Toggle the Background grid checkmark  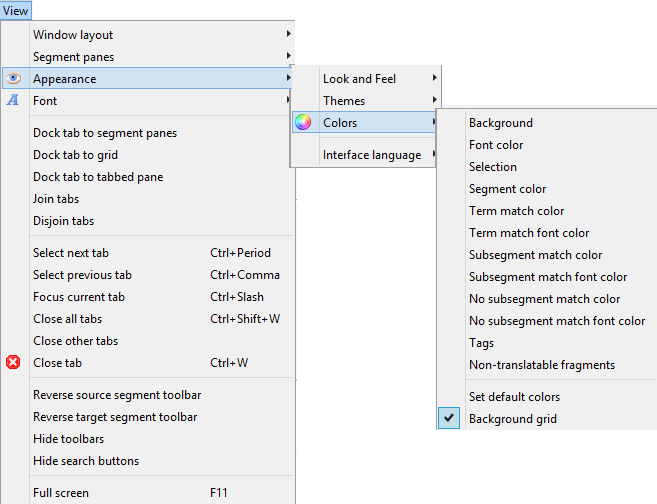450,419
